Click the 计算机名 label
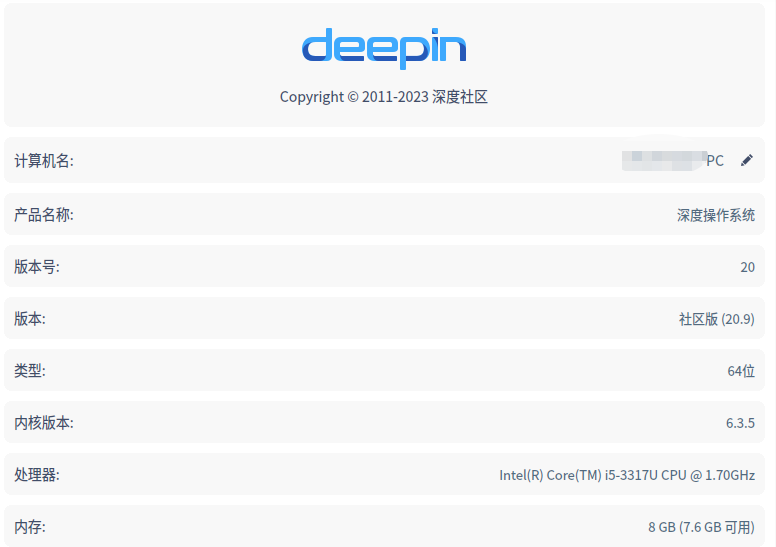The height and width of the screenshot is (547, 776). (44, 161)
